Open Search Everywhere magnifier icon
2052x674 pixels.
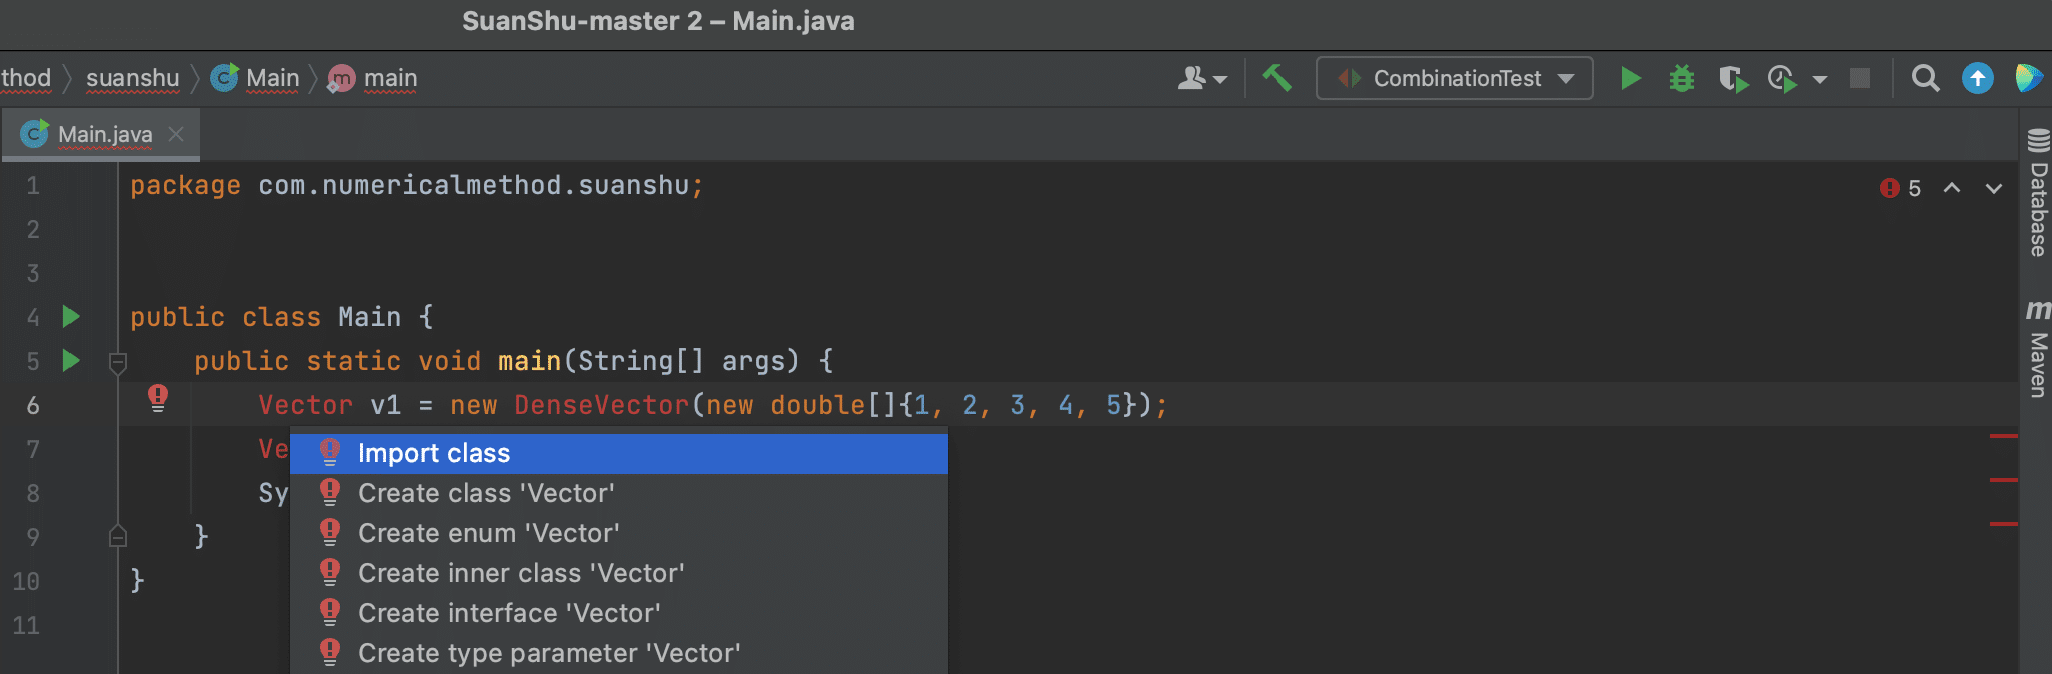pyautogui.click(x=1925, y=78)
